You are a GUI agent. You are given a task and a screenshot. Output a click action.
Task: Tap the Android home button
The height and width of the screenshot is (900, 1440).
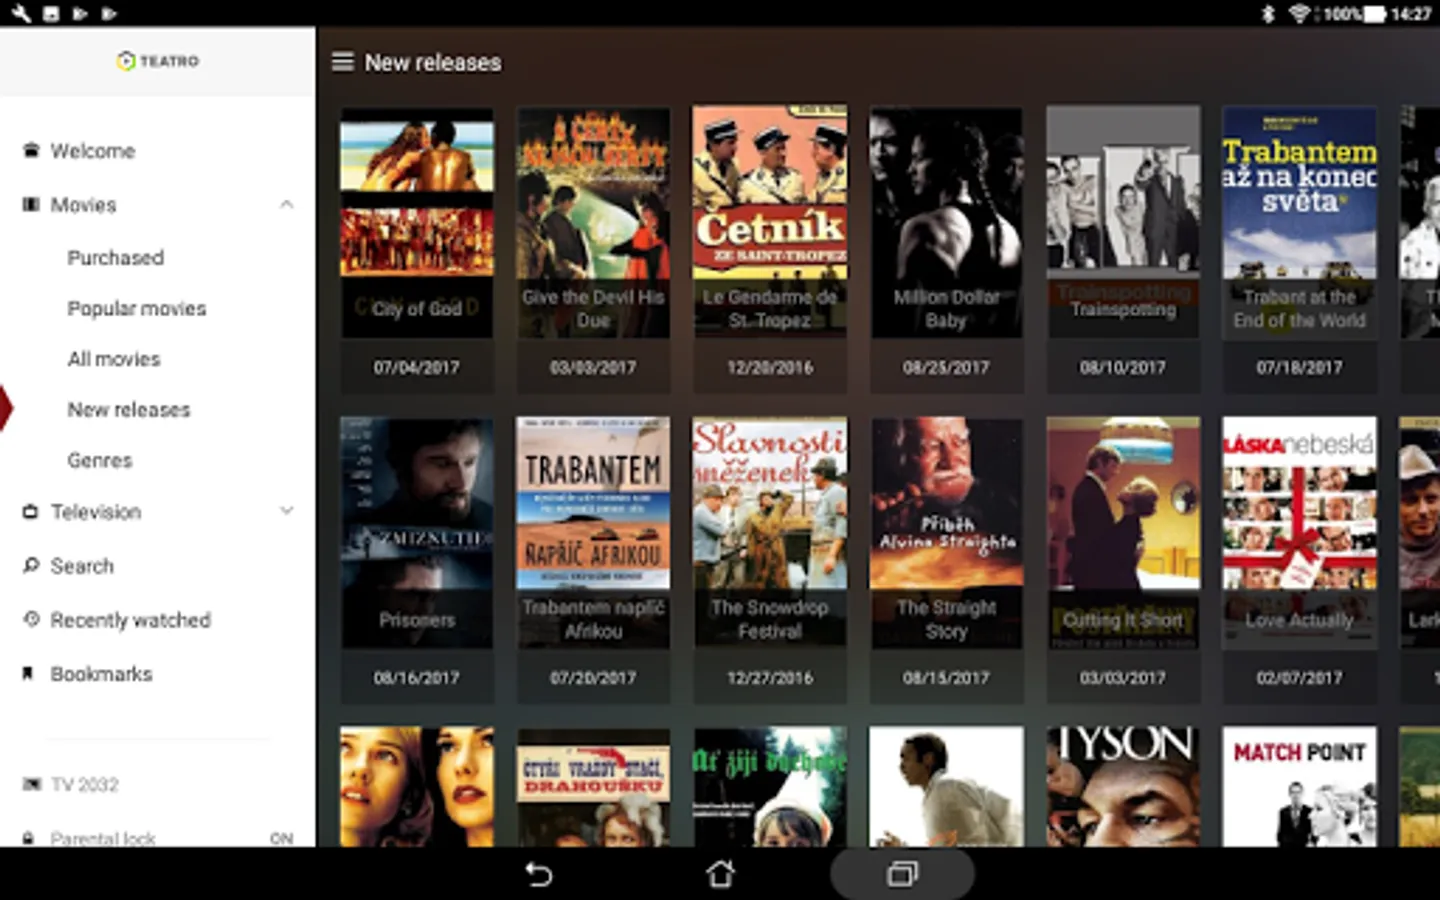(x=720, y=875)
